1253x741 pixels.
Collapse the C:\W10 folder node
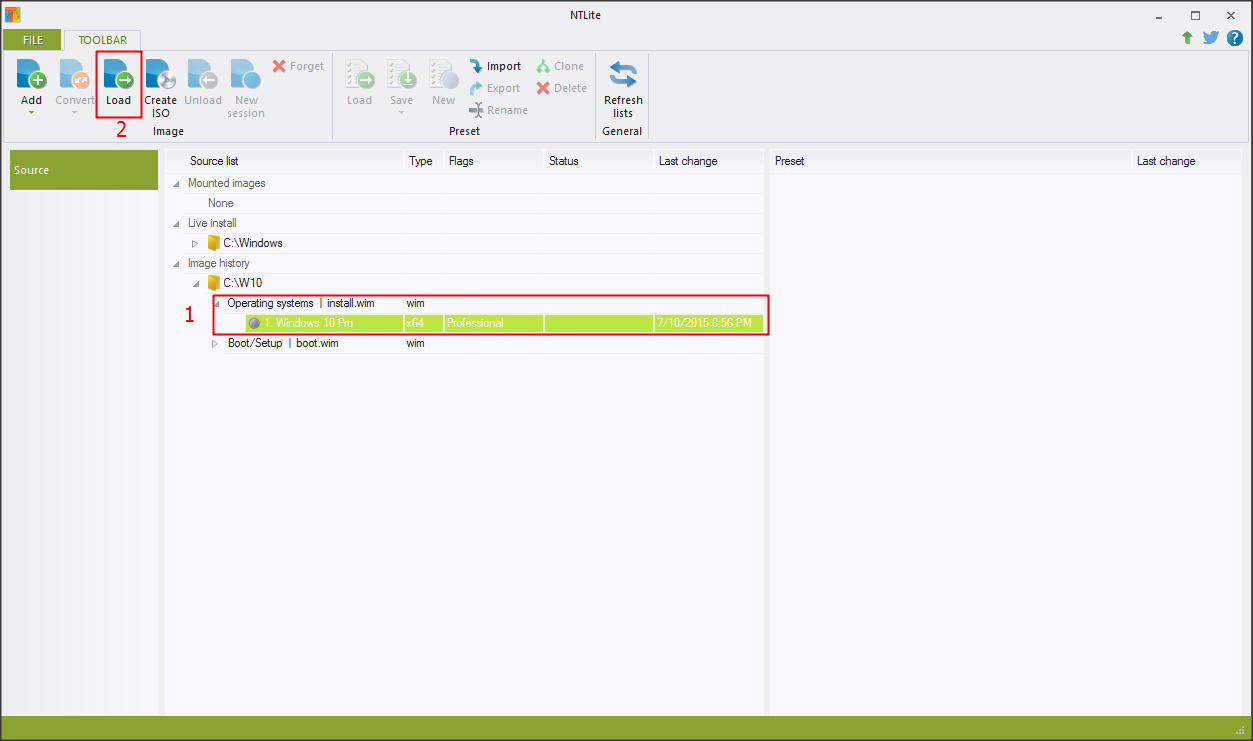pyautogui.click(x=195, y=284)
